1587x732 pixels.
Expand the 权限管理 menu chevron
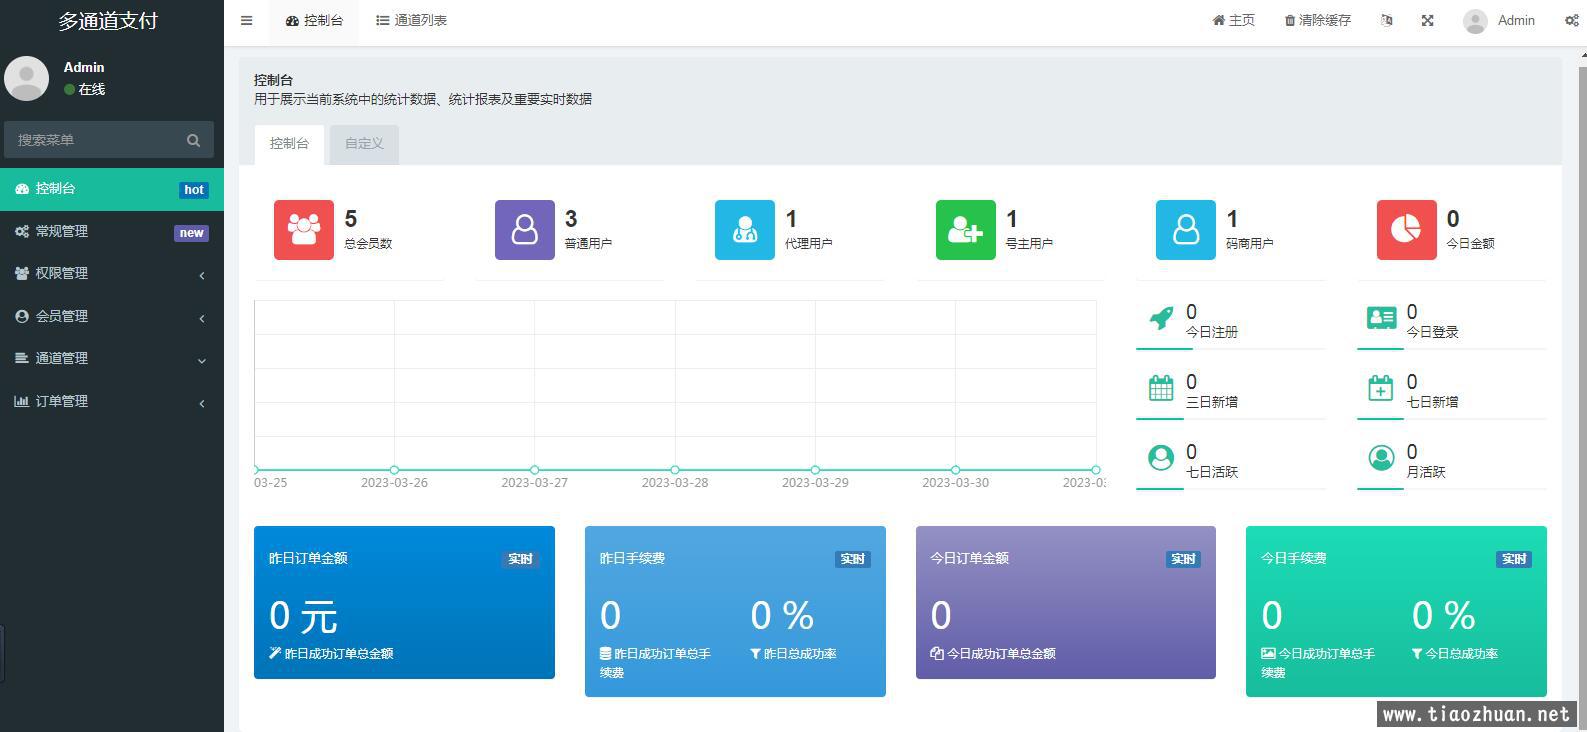click(x=202, y=275)
